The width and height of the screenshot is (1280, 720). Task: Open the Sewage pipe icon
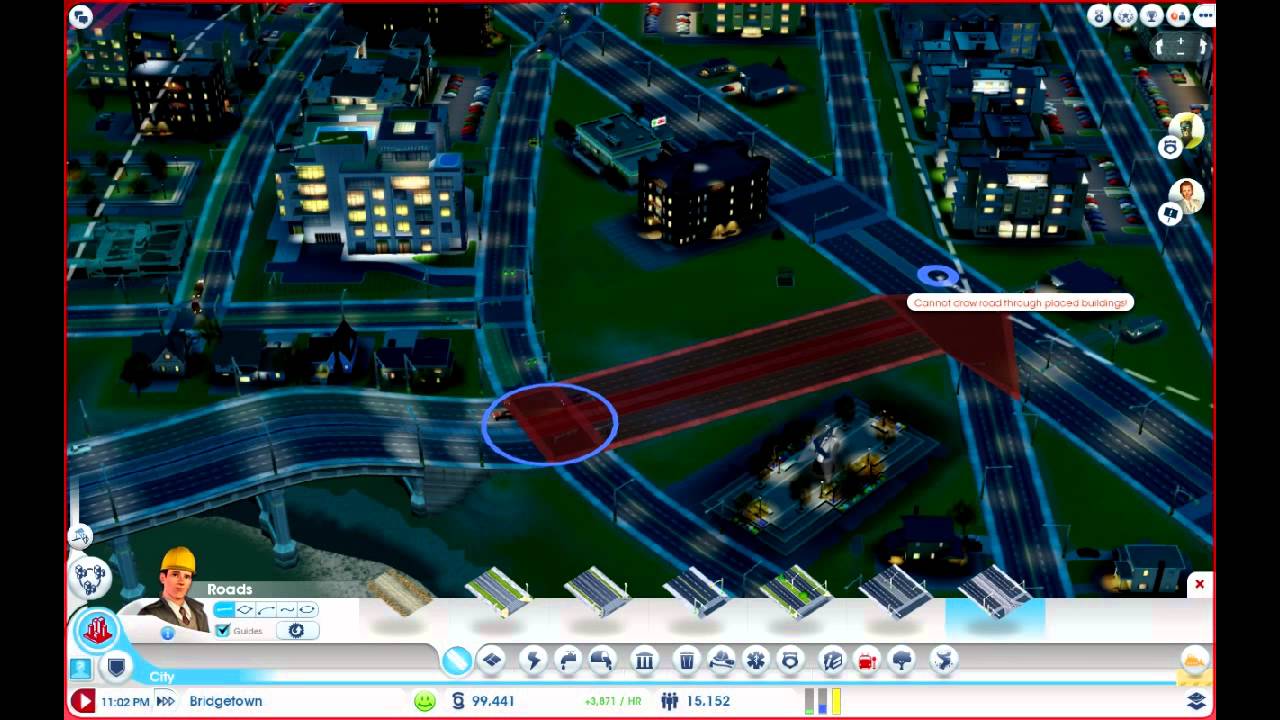[602, 660]
